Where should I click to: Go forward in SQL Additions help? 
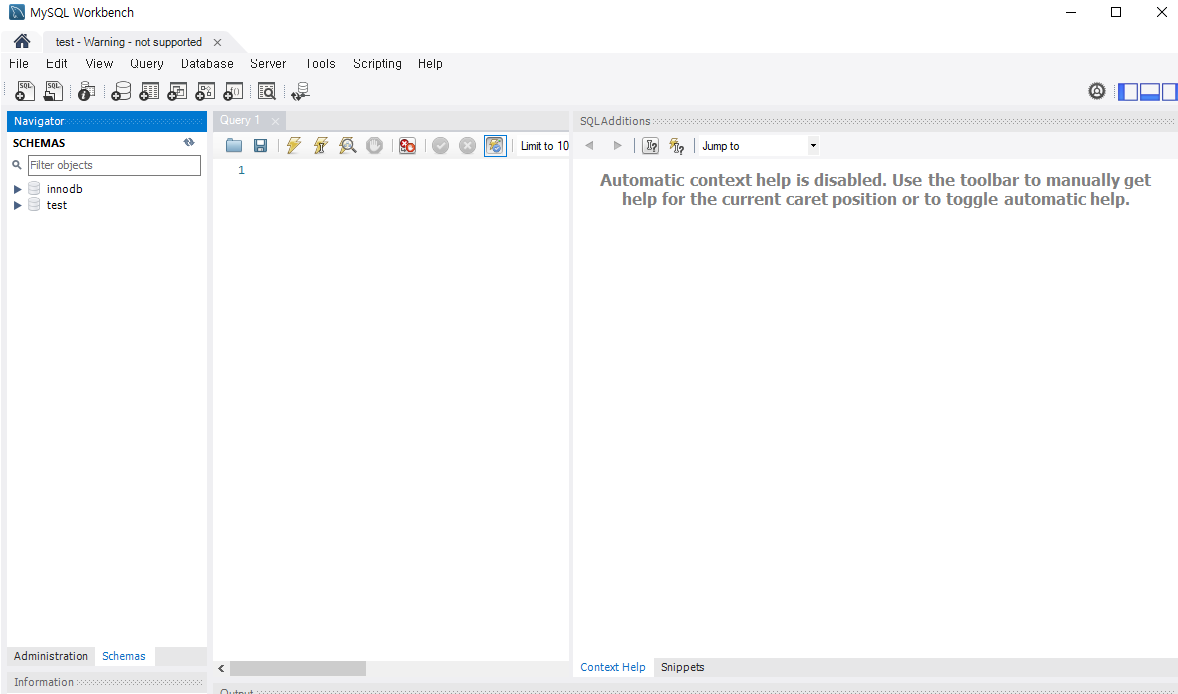pos(618,146)
